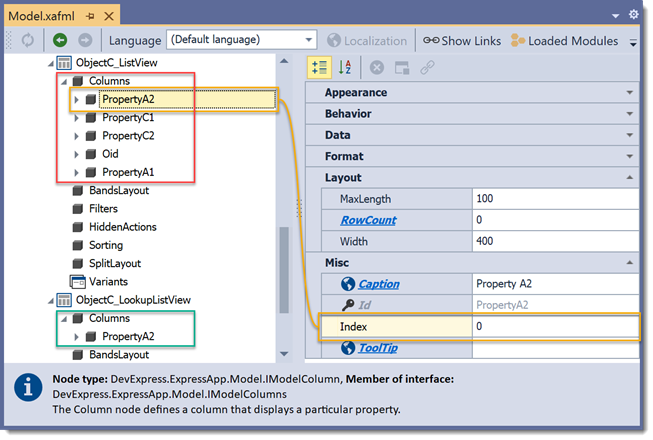Select the MaxLength property label
Viewport: 653px width, 440px height.
[x=365, y=199]
